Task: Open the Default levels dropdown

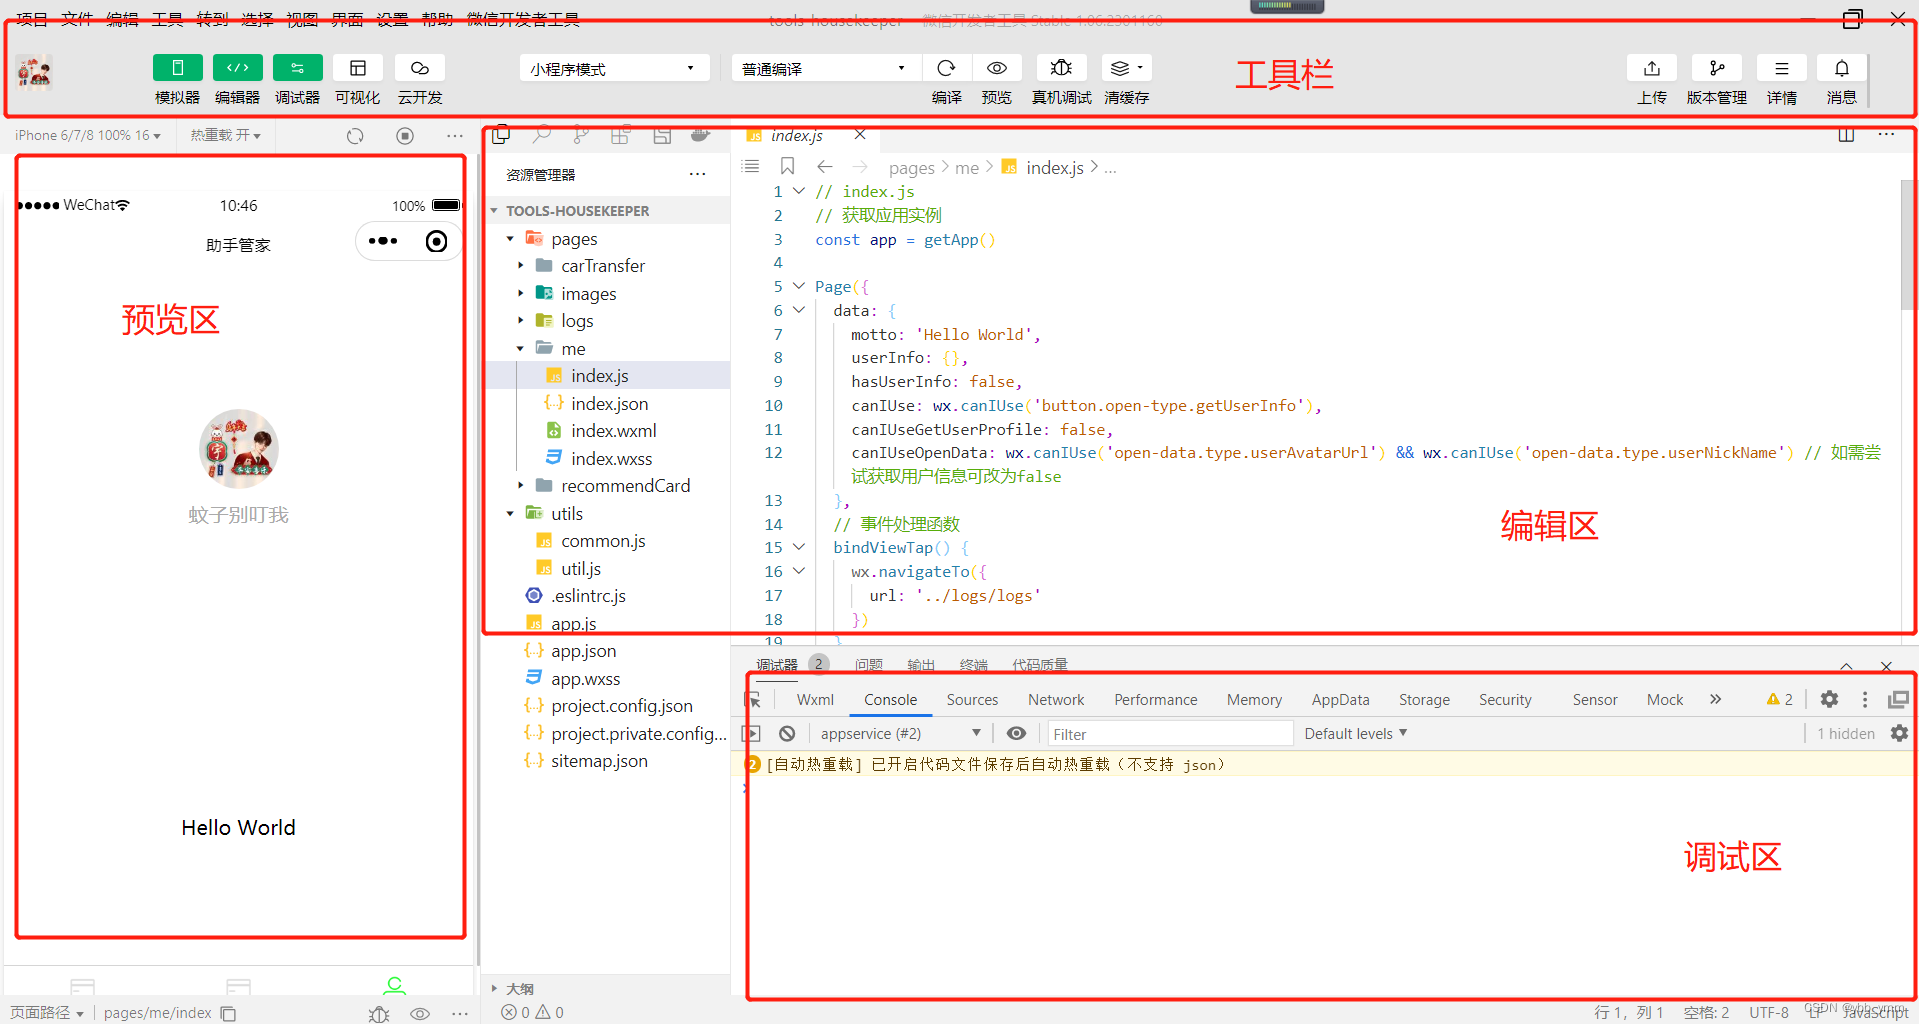Action: [1356, 733]
